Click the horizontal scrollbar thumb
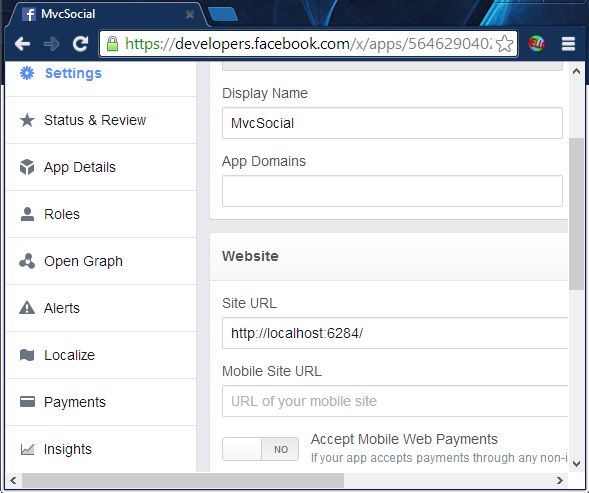 (183, 480)
